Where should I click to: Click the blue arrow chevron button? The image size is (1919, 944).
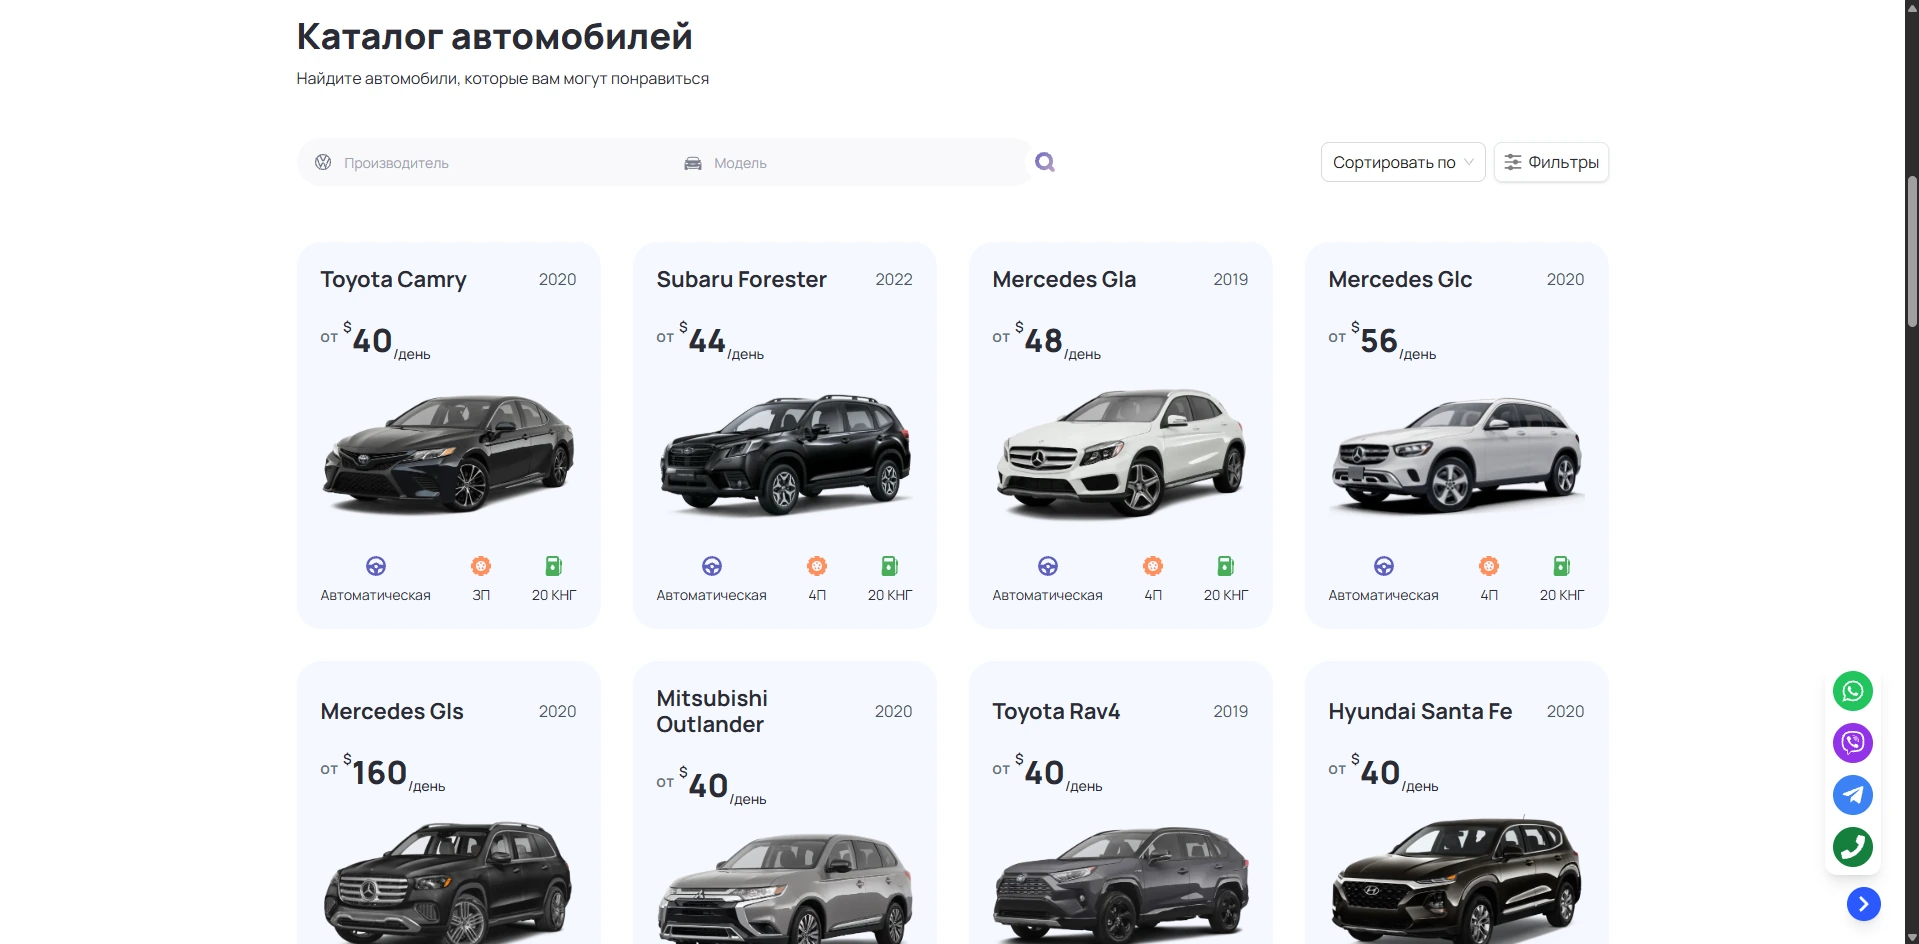[x=1863, y=904]
